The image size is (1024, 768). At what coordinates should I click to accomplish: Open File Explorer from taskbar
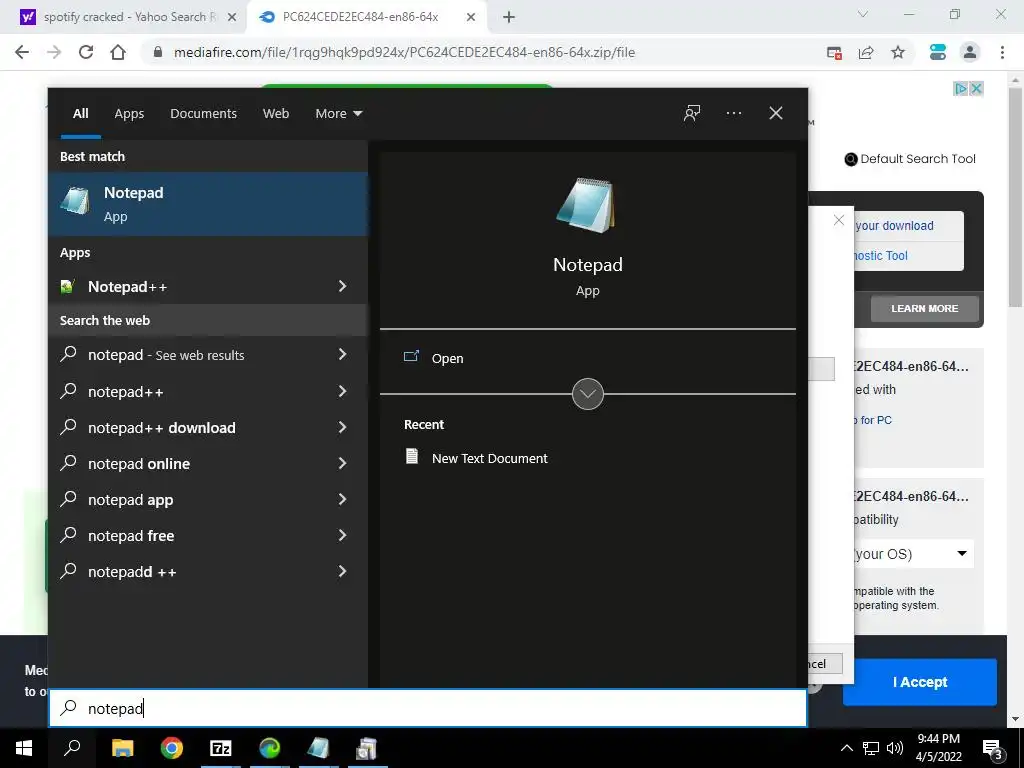pyautogui.click(x=122, y=748)
